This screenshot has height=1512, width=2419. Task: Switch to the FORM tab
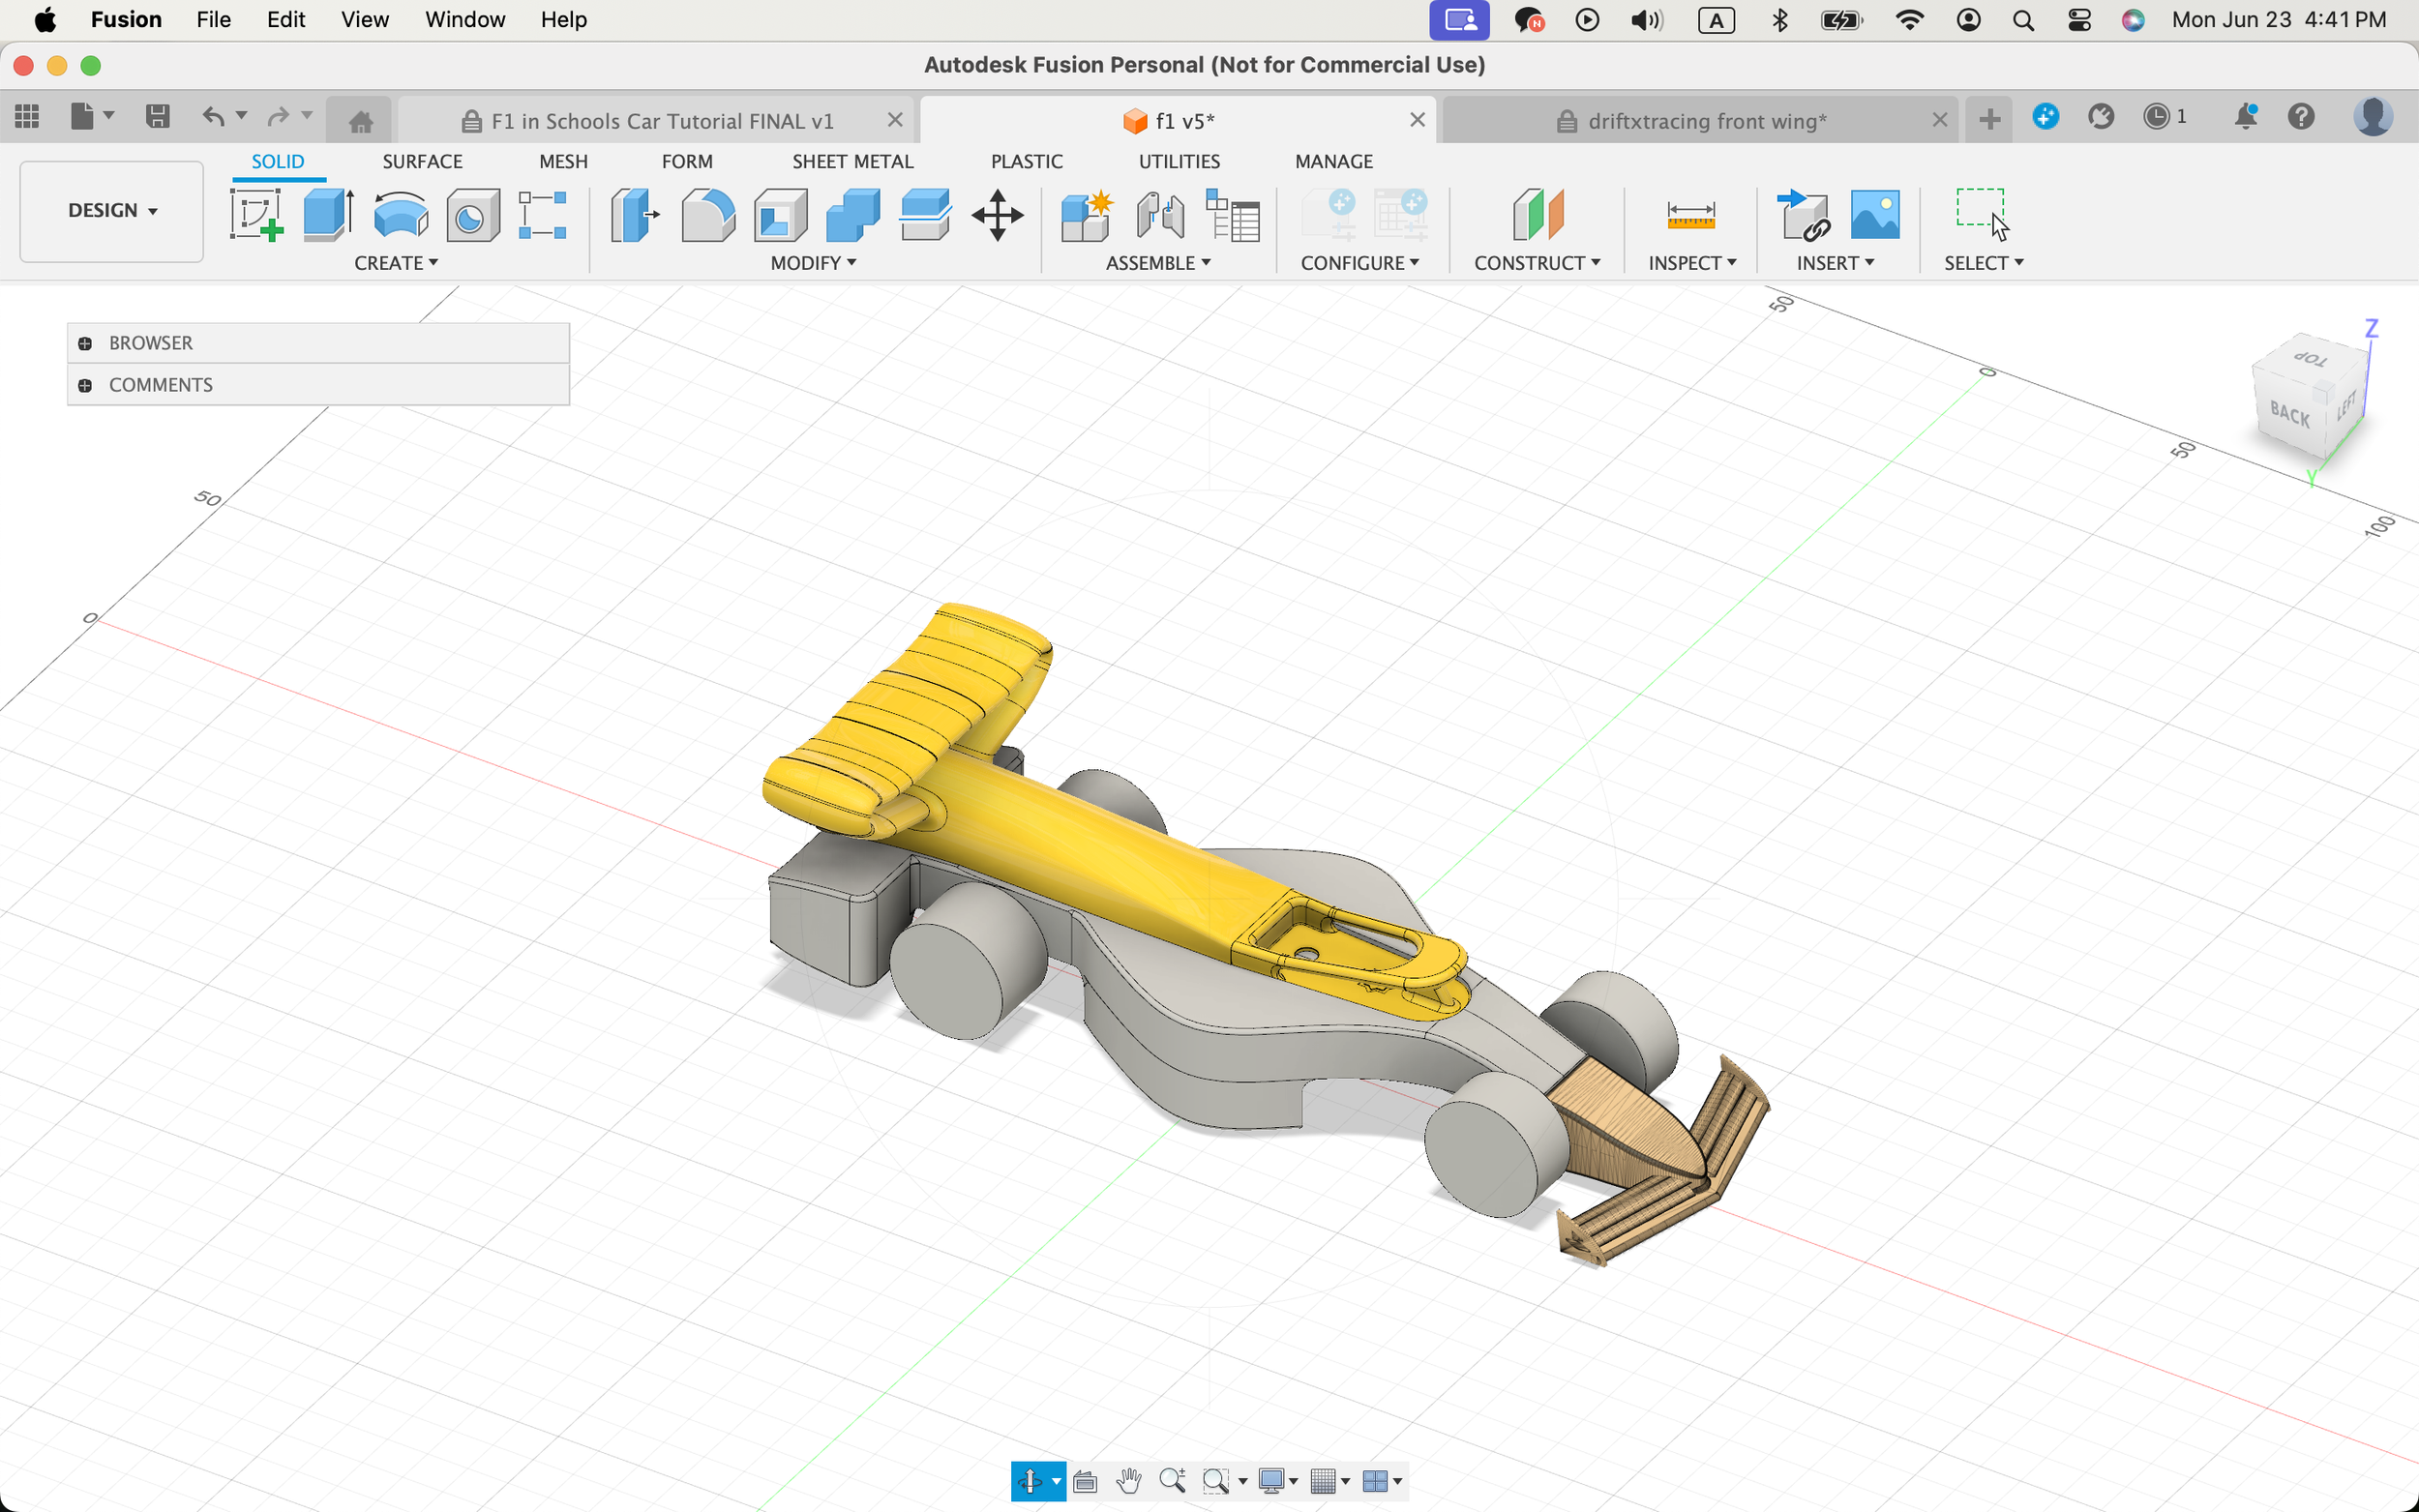(687, 162)
